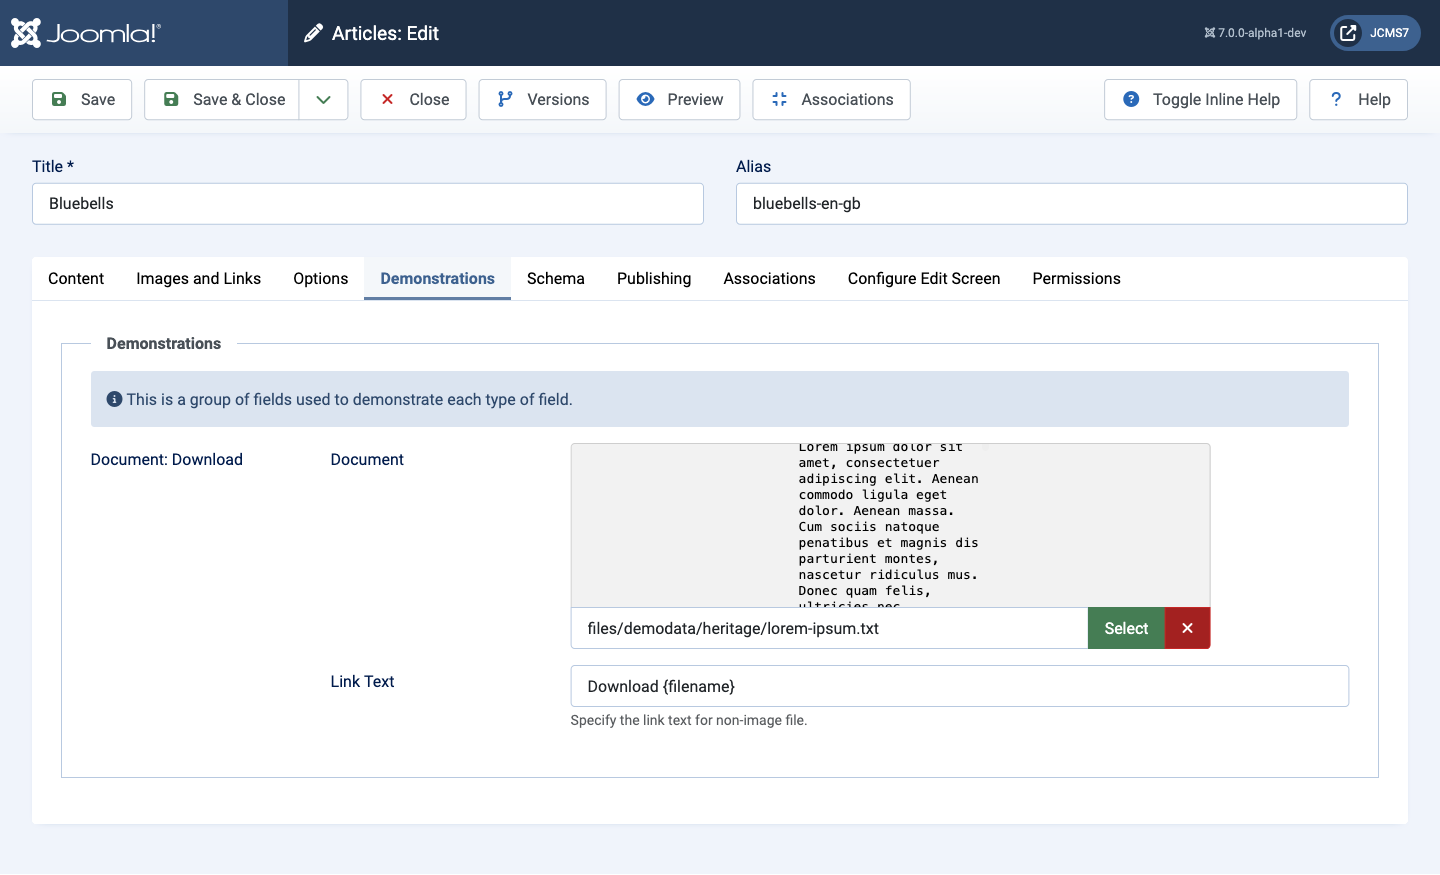The image size is (1440, 875).
Task: Click the Preview button
Action: (679, 99)
